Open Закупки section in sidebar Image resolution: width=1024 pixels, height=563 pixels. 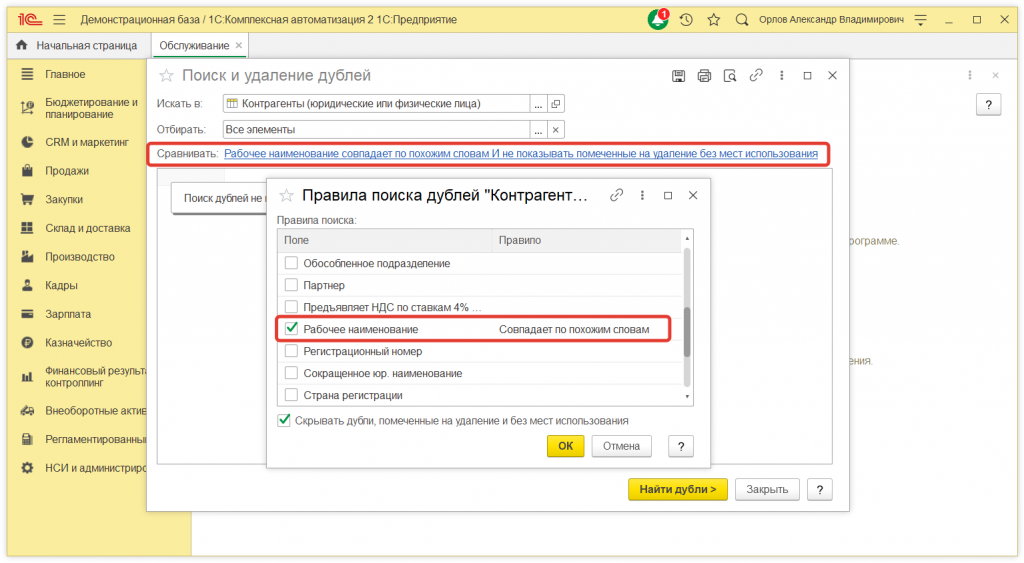pos(64,200)
